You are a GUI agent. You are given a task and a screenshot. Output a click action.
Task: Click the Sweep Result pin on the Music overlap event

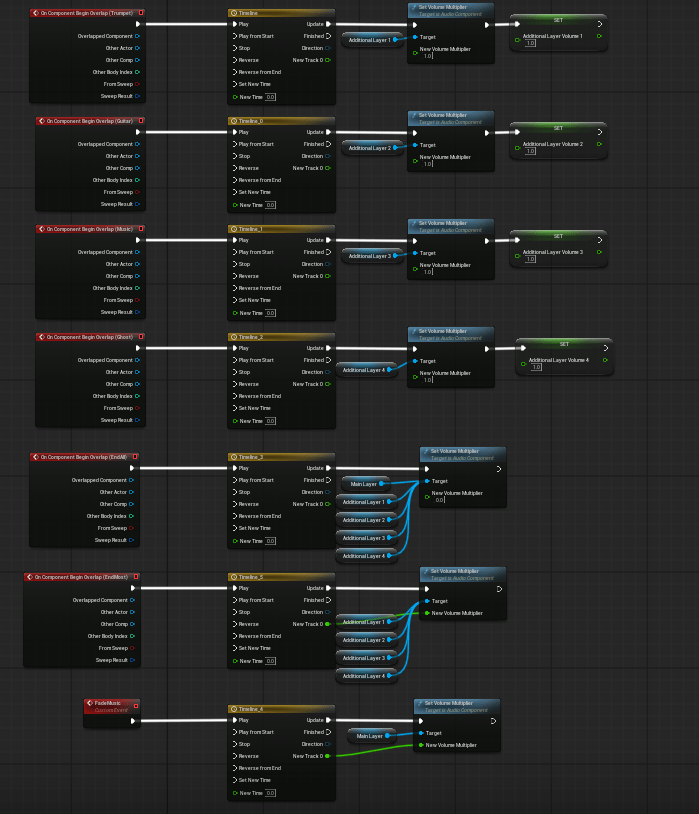137,312
